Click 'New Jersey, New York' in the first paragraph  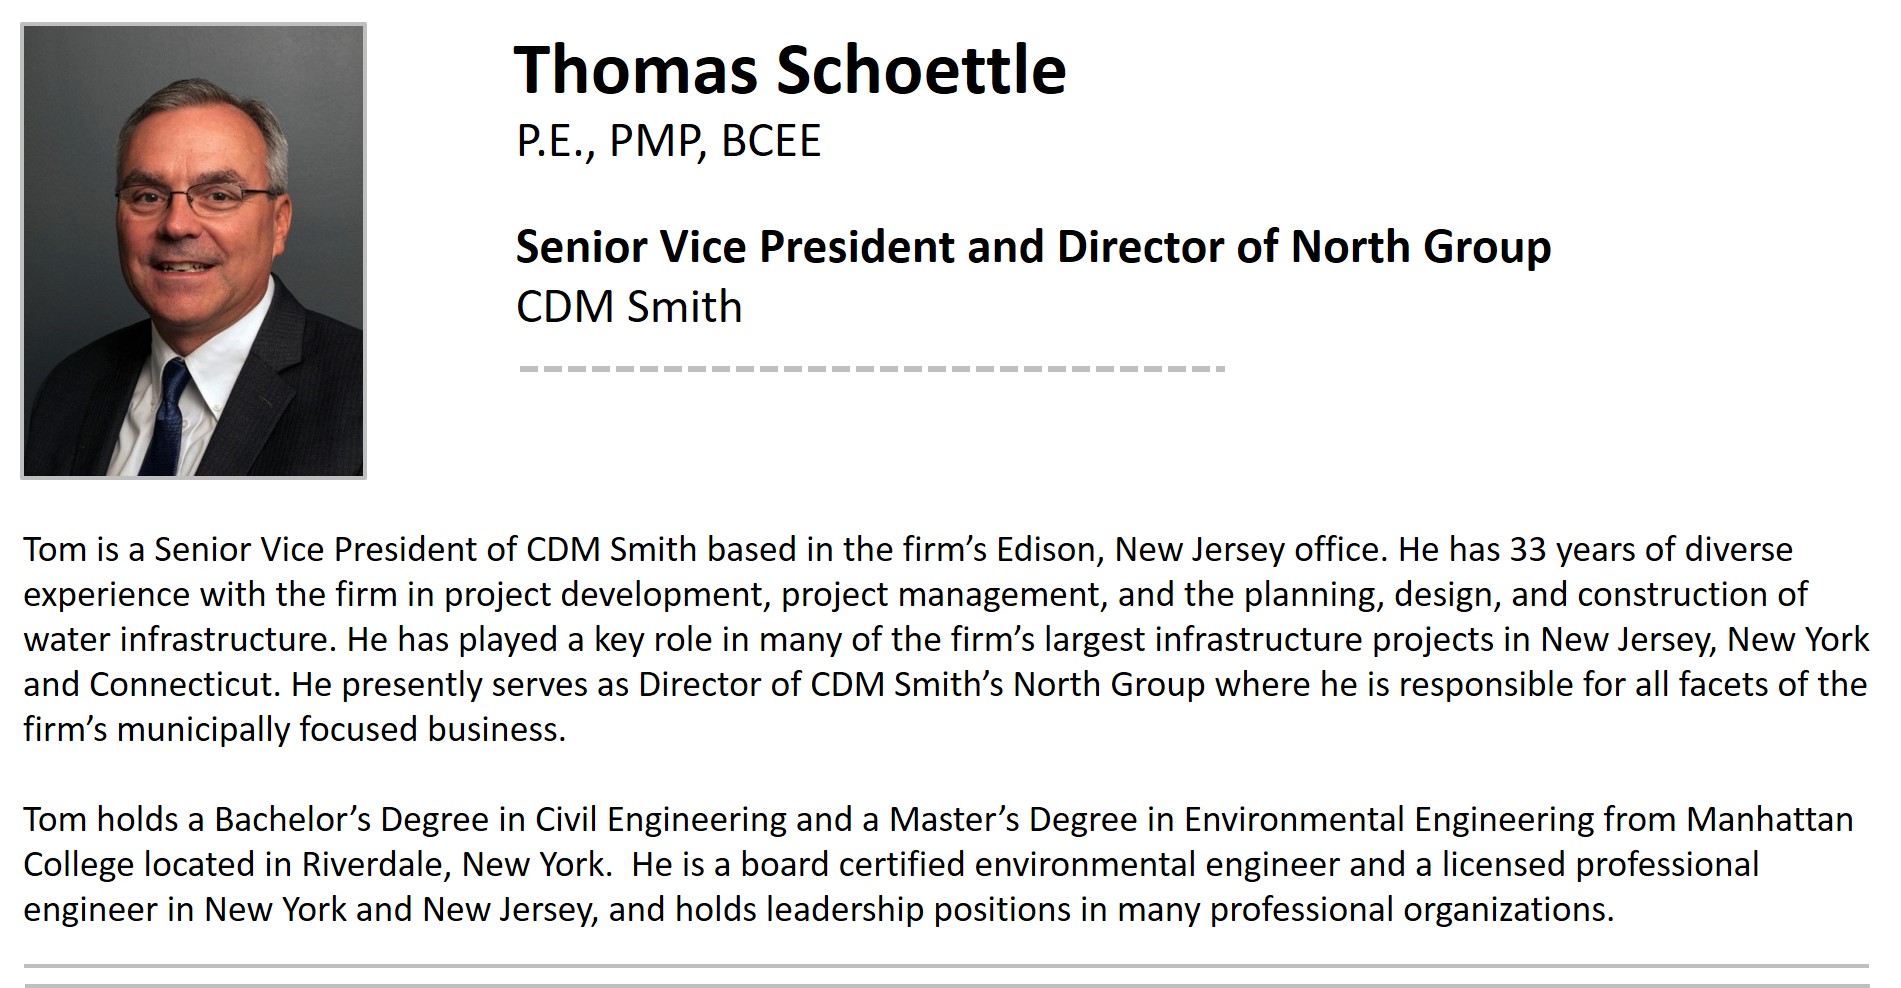tap(1704, 639)
